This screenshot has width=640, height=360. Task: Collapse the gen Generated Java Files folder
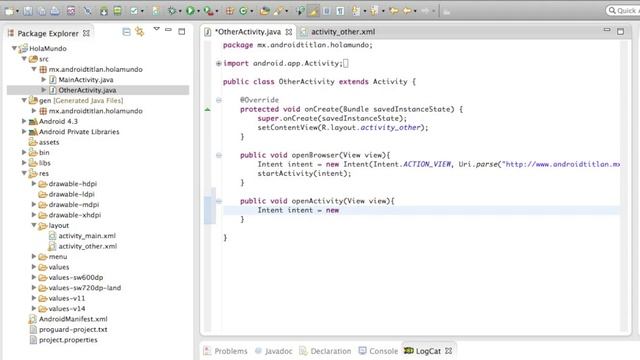click(24, 100)
